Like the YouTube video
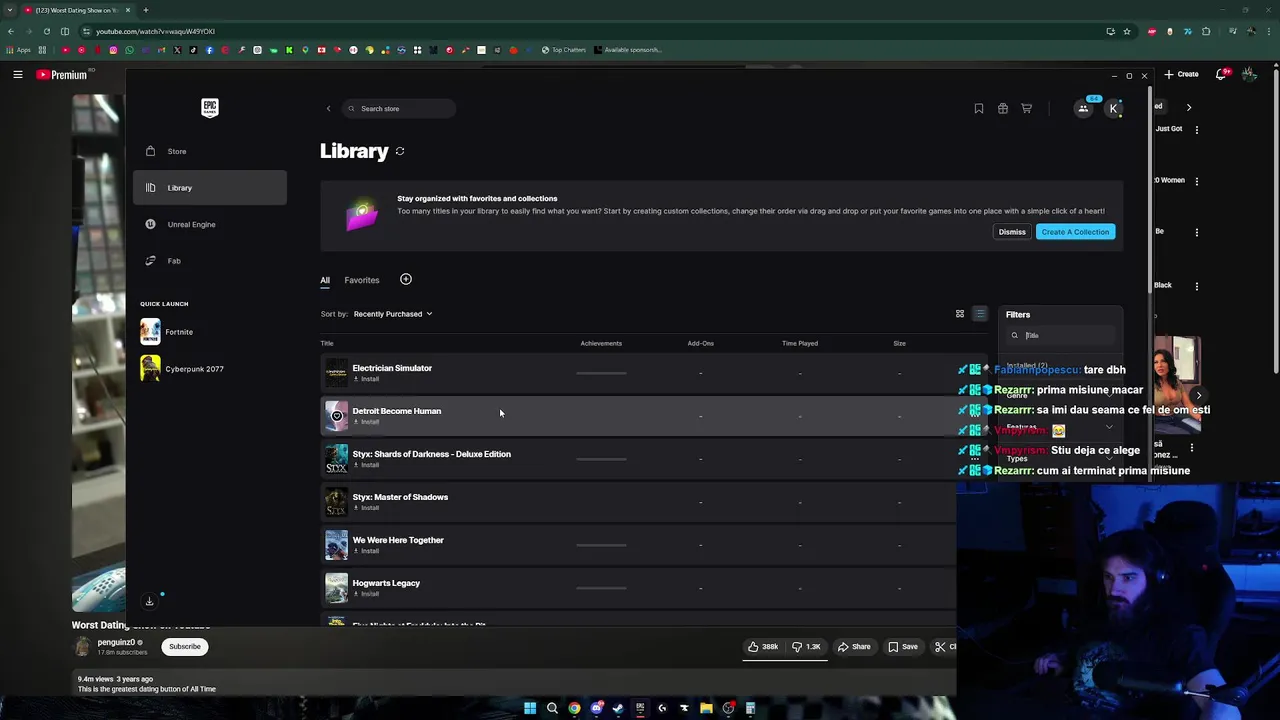1280x720 pixels. click(763, 647)
